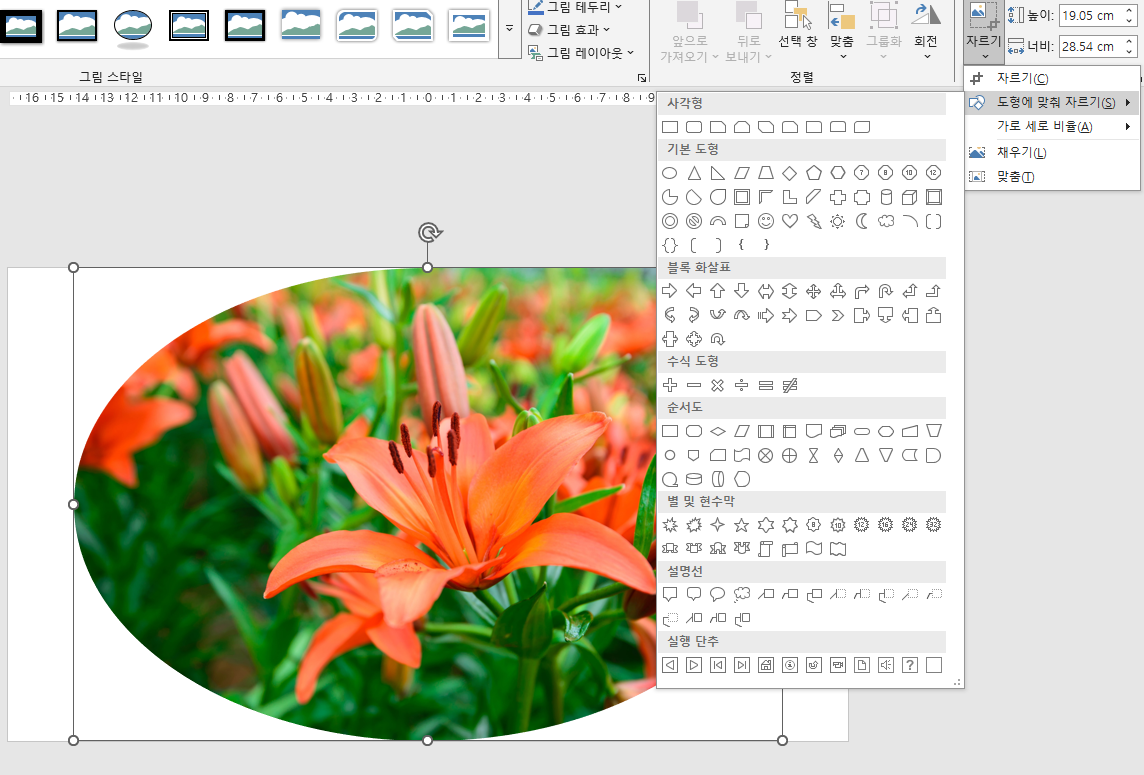Choose the heart shape in 기본 도형
1144x775 pixels.
[x=789, y=221]
